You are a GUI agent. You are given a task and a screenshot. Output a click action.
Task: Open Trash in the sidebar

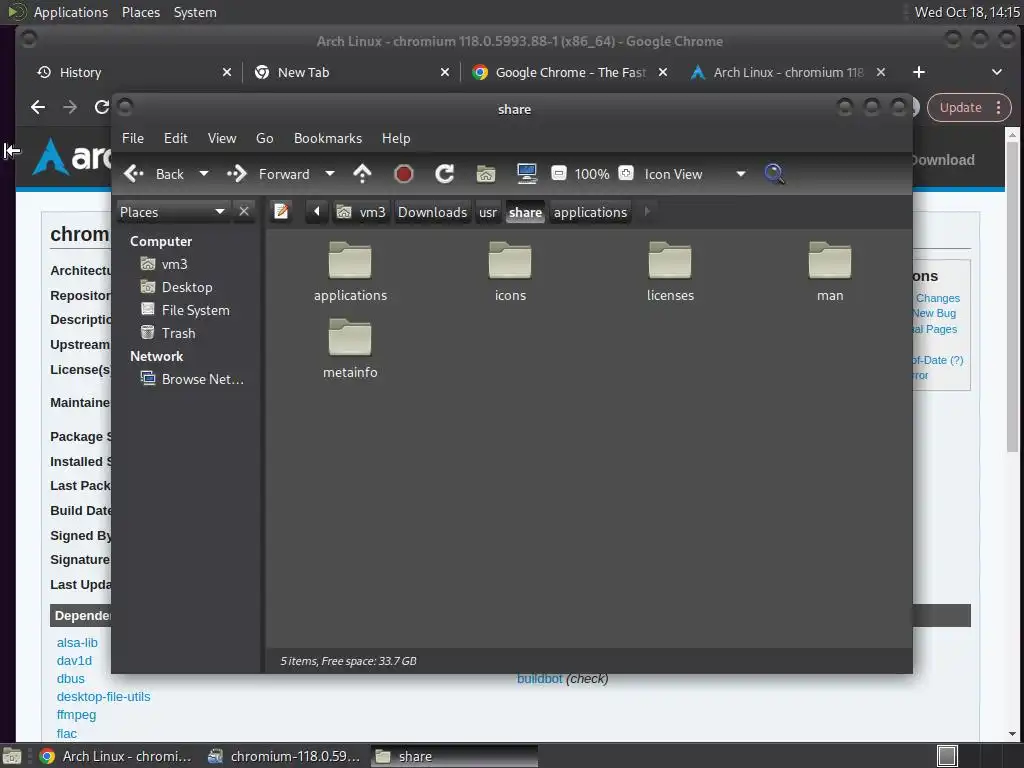(168, 333)
